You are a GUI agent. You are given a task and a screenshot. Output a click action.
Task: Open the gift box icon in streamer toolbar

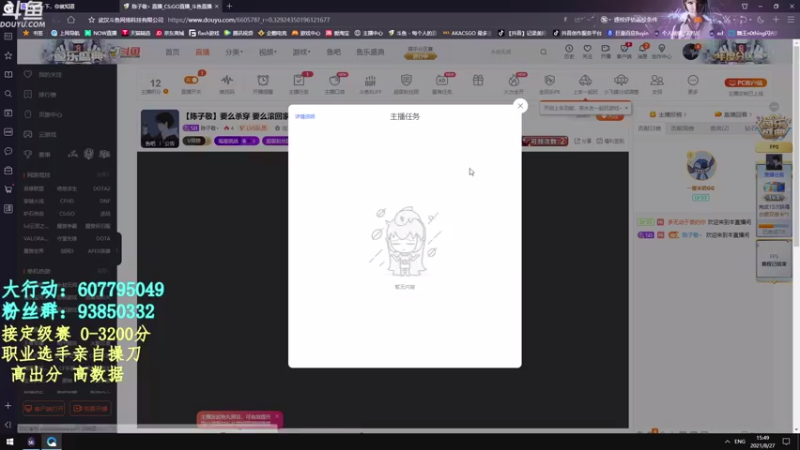[x=478, y=81]
